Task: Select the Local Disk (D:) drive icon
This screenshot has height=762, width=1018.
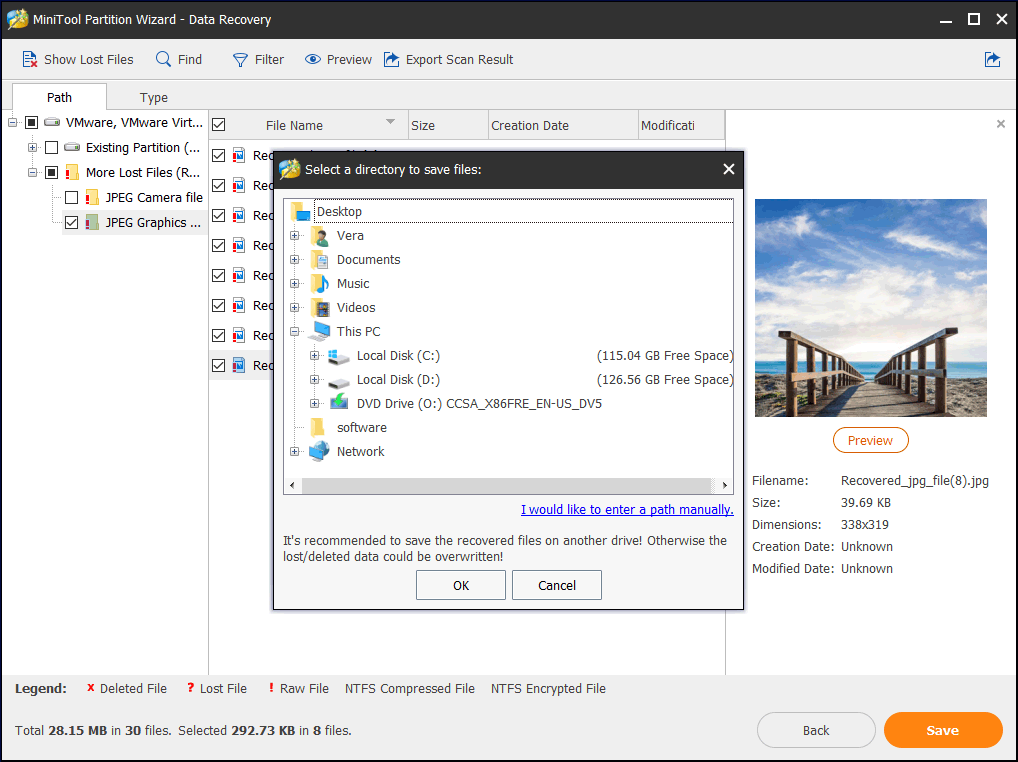Action: point(340,380)
